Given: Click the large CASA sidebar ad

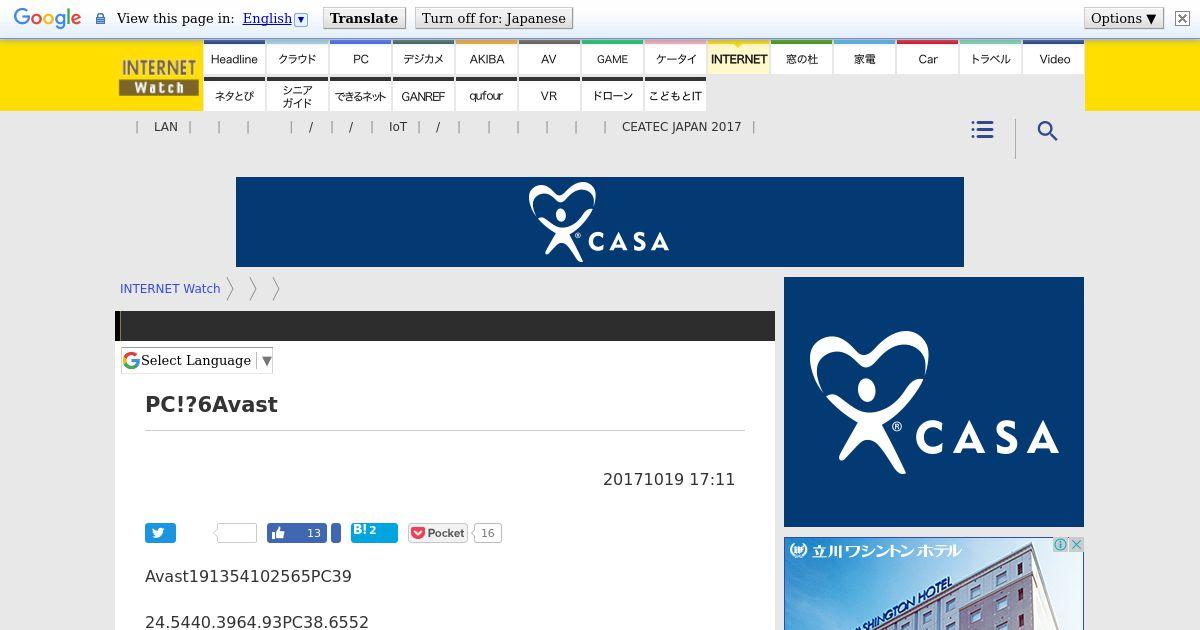Looking at the screenshot, I should click(x=934, y=402).
